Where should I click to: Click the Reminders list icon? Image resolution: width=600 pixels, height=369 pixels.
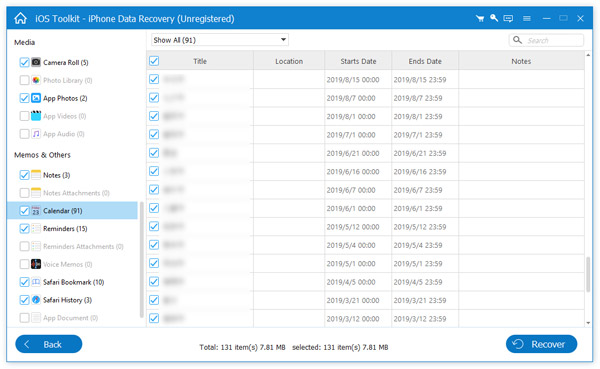[36, 229]
